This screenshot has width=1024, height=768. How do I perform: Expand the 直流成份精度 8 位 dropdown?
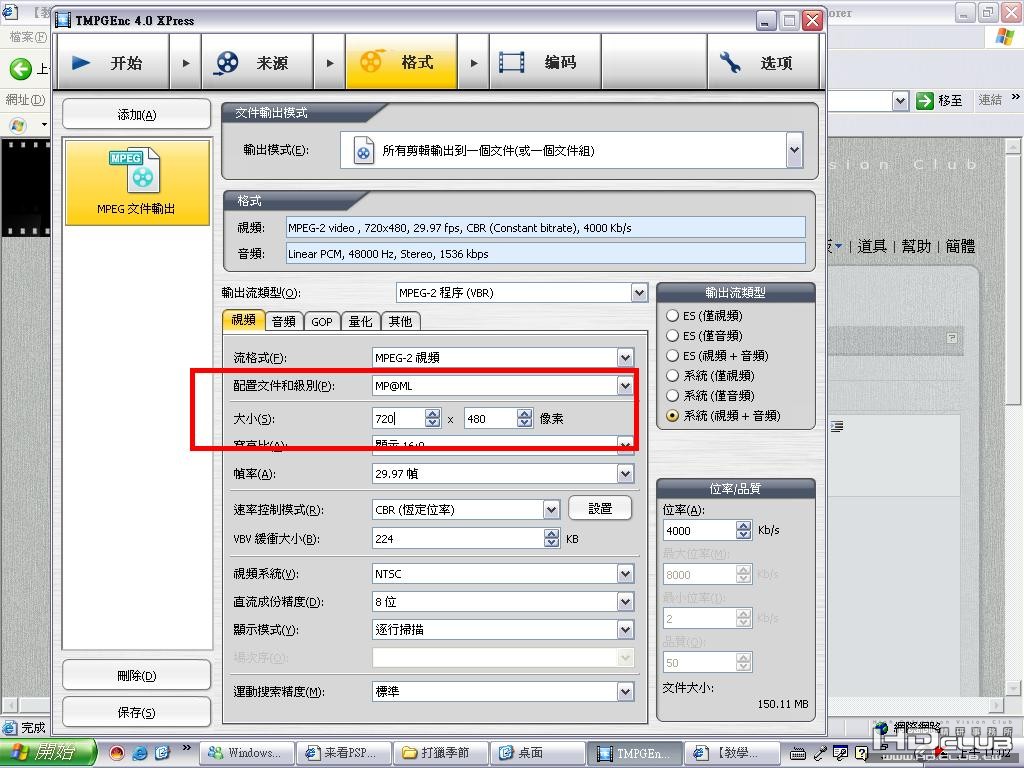[x=625, y=601]
